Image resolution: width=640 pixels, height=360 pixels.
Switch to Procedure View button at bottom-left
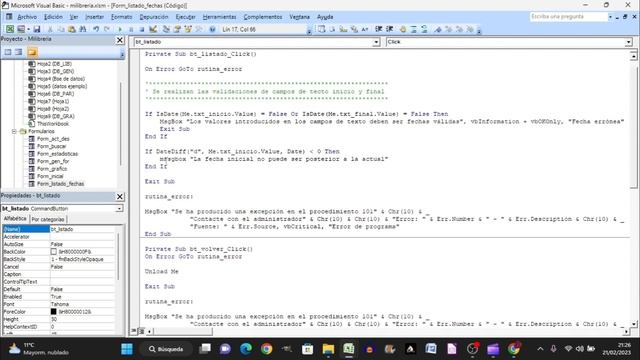(x=134, y=331)
